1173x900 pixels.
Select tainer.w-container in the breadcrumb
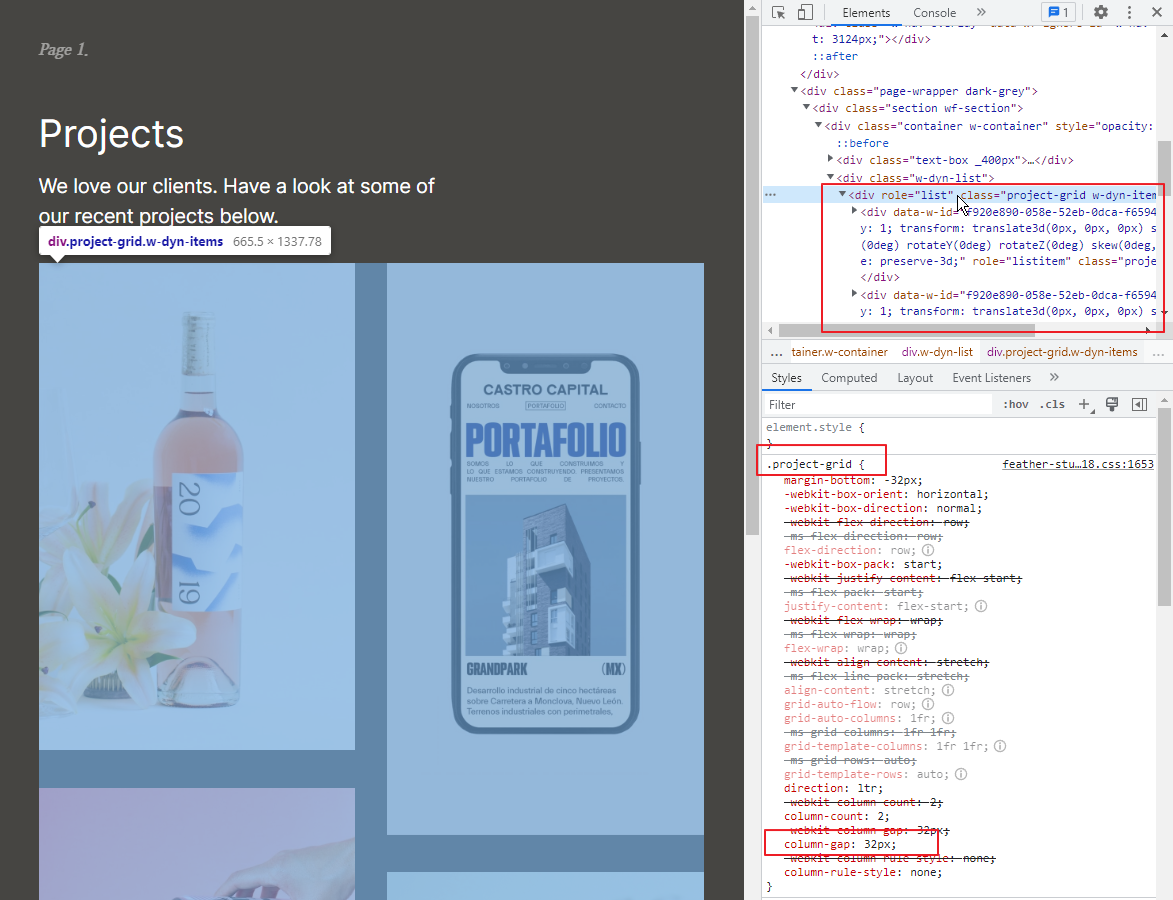click(839, 352)
